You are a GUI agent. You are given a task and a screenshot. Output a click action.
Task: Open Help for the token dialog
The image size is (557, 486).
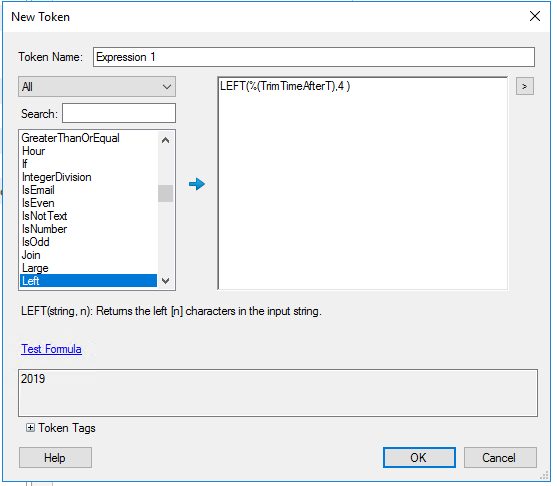pyautogui.click(x=55, y=458)
